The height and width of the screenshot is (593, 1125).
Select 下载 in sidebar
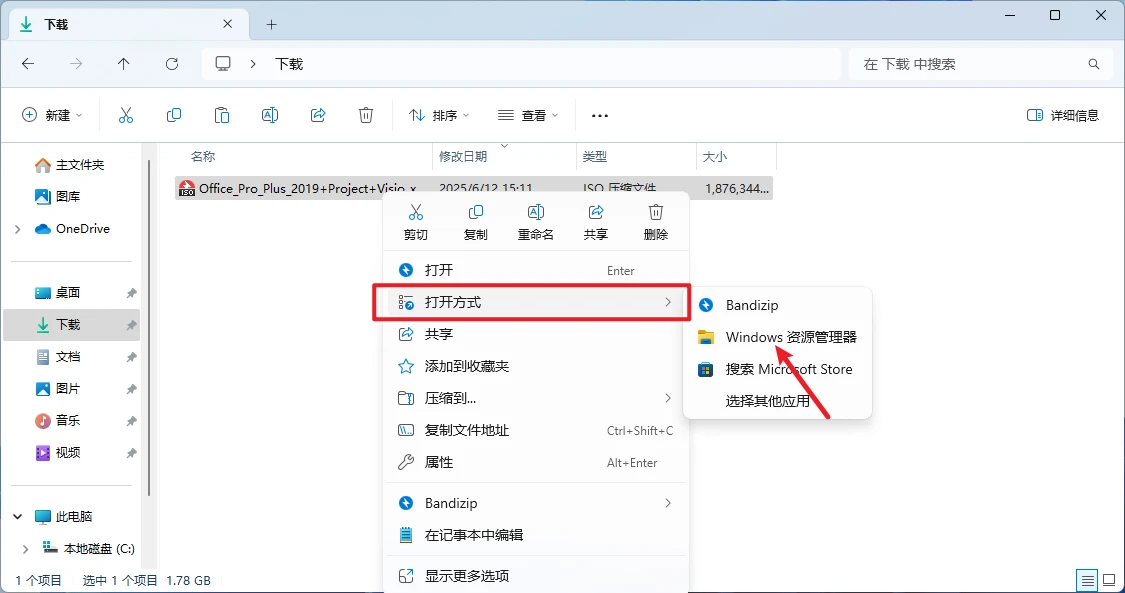[x=72, y=325]
